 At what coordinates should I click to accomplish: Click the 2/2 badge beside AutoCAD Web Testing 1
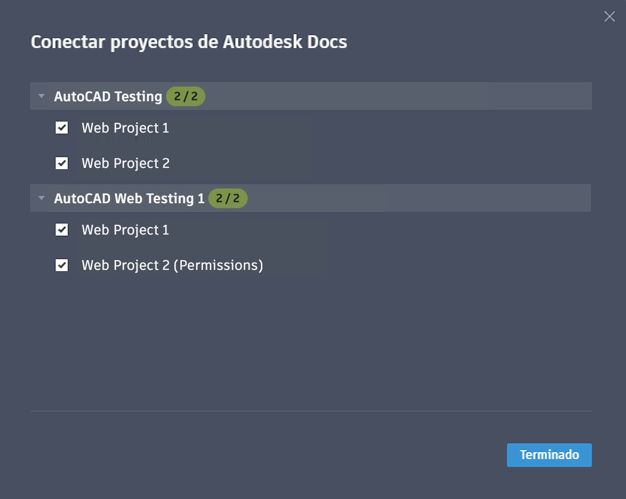click(228, 198)
